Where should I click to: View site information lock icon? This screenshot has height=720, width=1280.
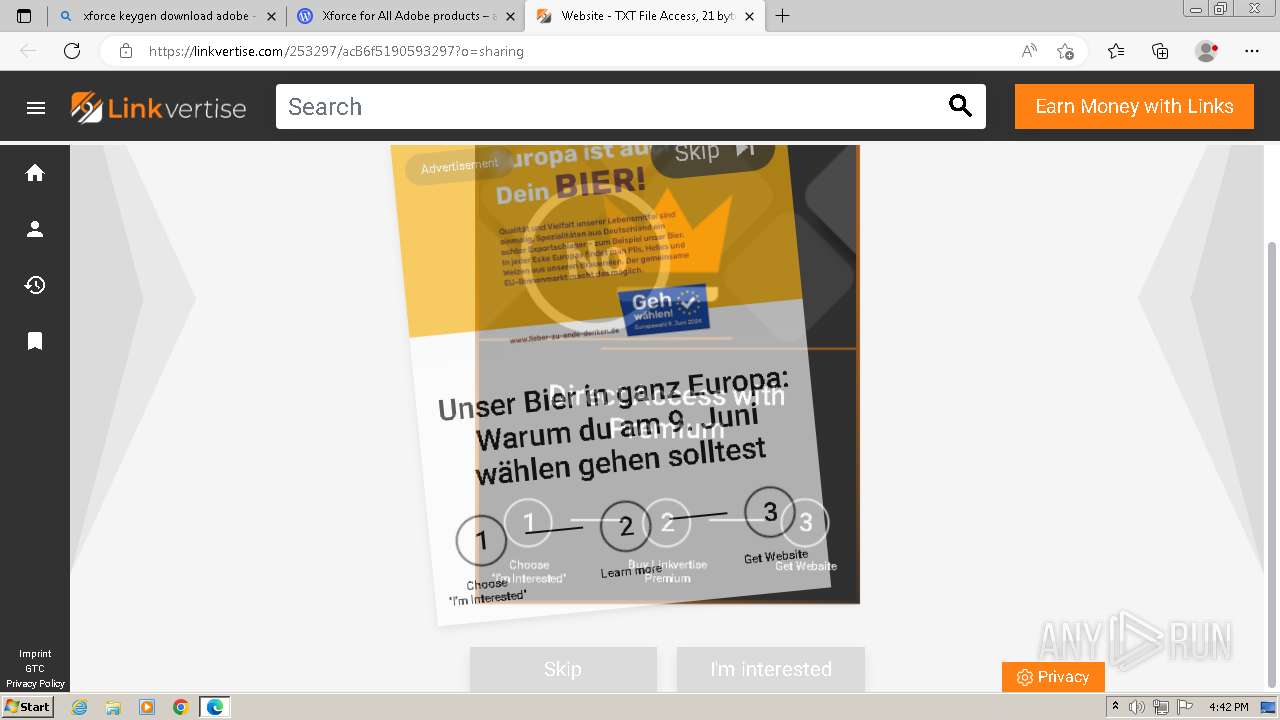click(x=125, y=51)
